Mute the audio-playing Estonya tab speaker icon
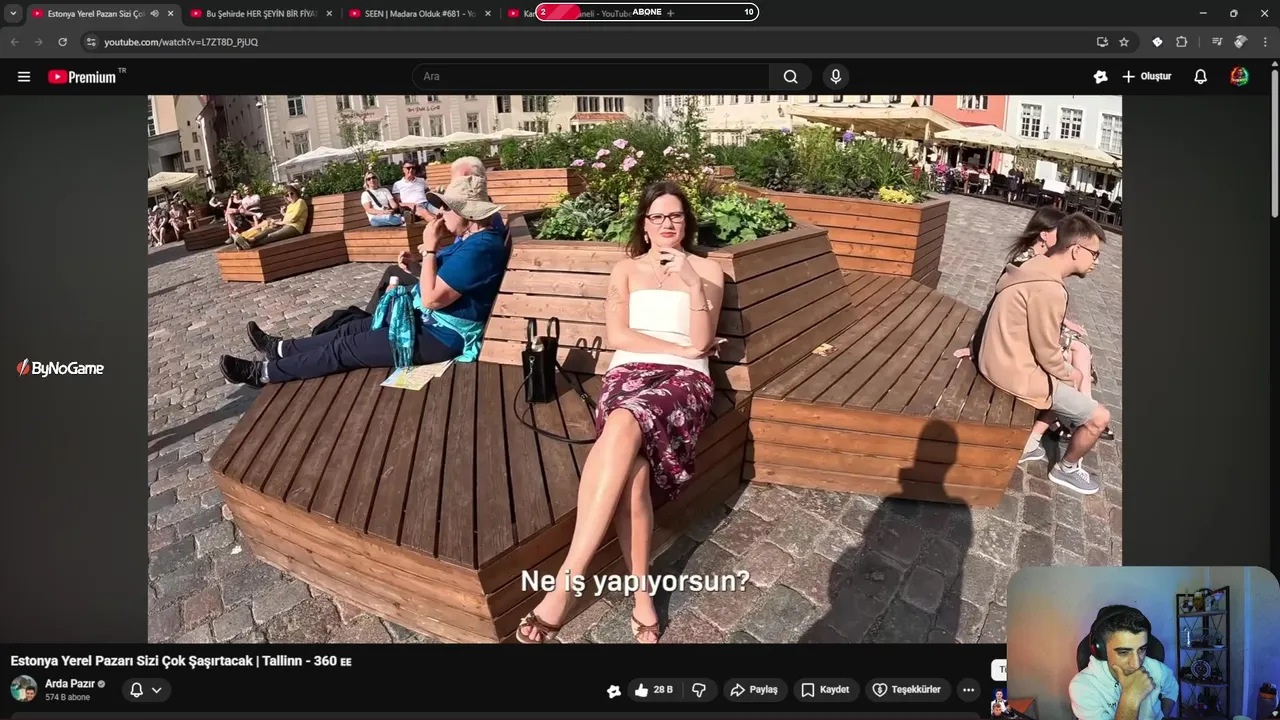Image resolution: width=1280 pixels, height=720 pixels. (153, 13)
